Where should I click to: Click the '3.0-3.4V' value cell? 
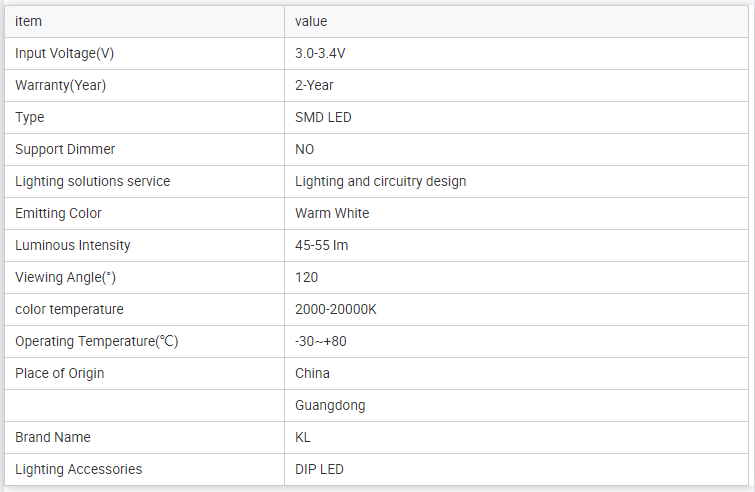pyautogui.click(x=320, y=53)
